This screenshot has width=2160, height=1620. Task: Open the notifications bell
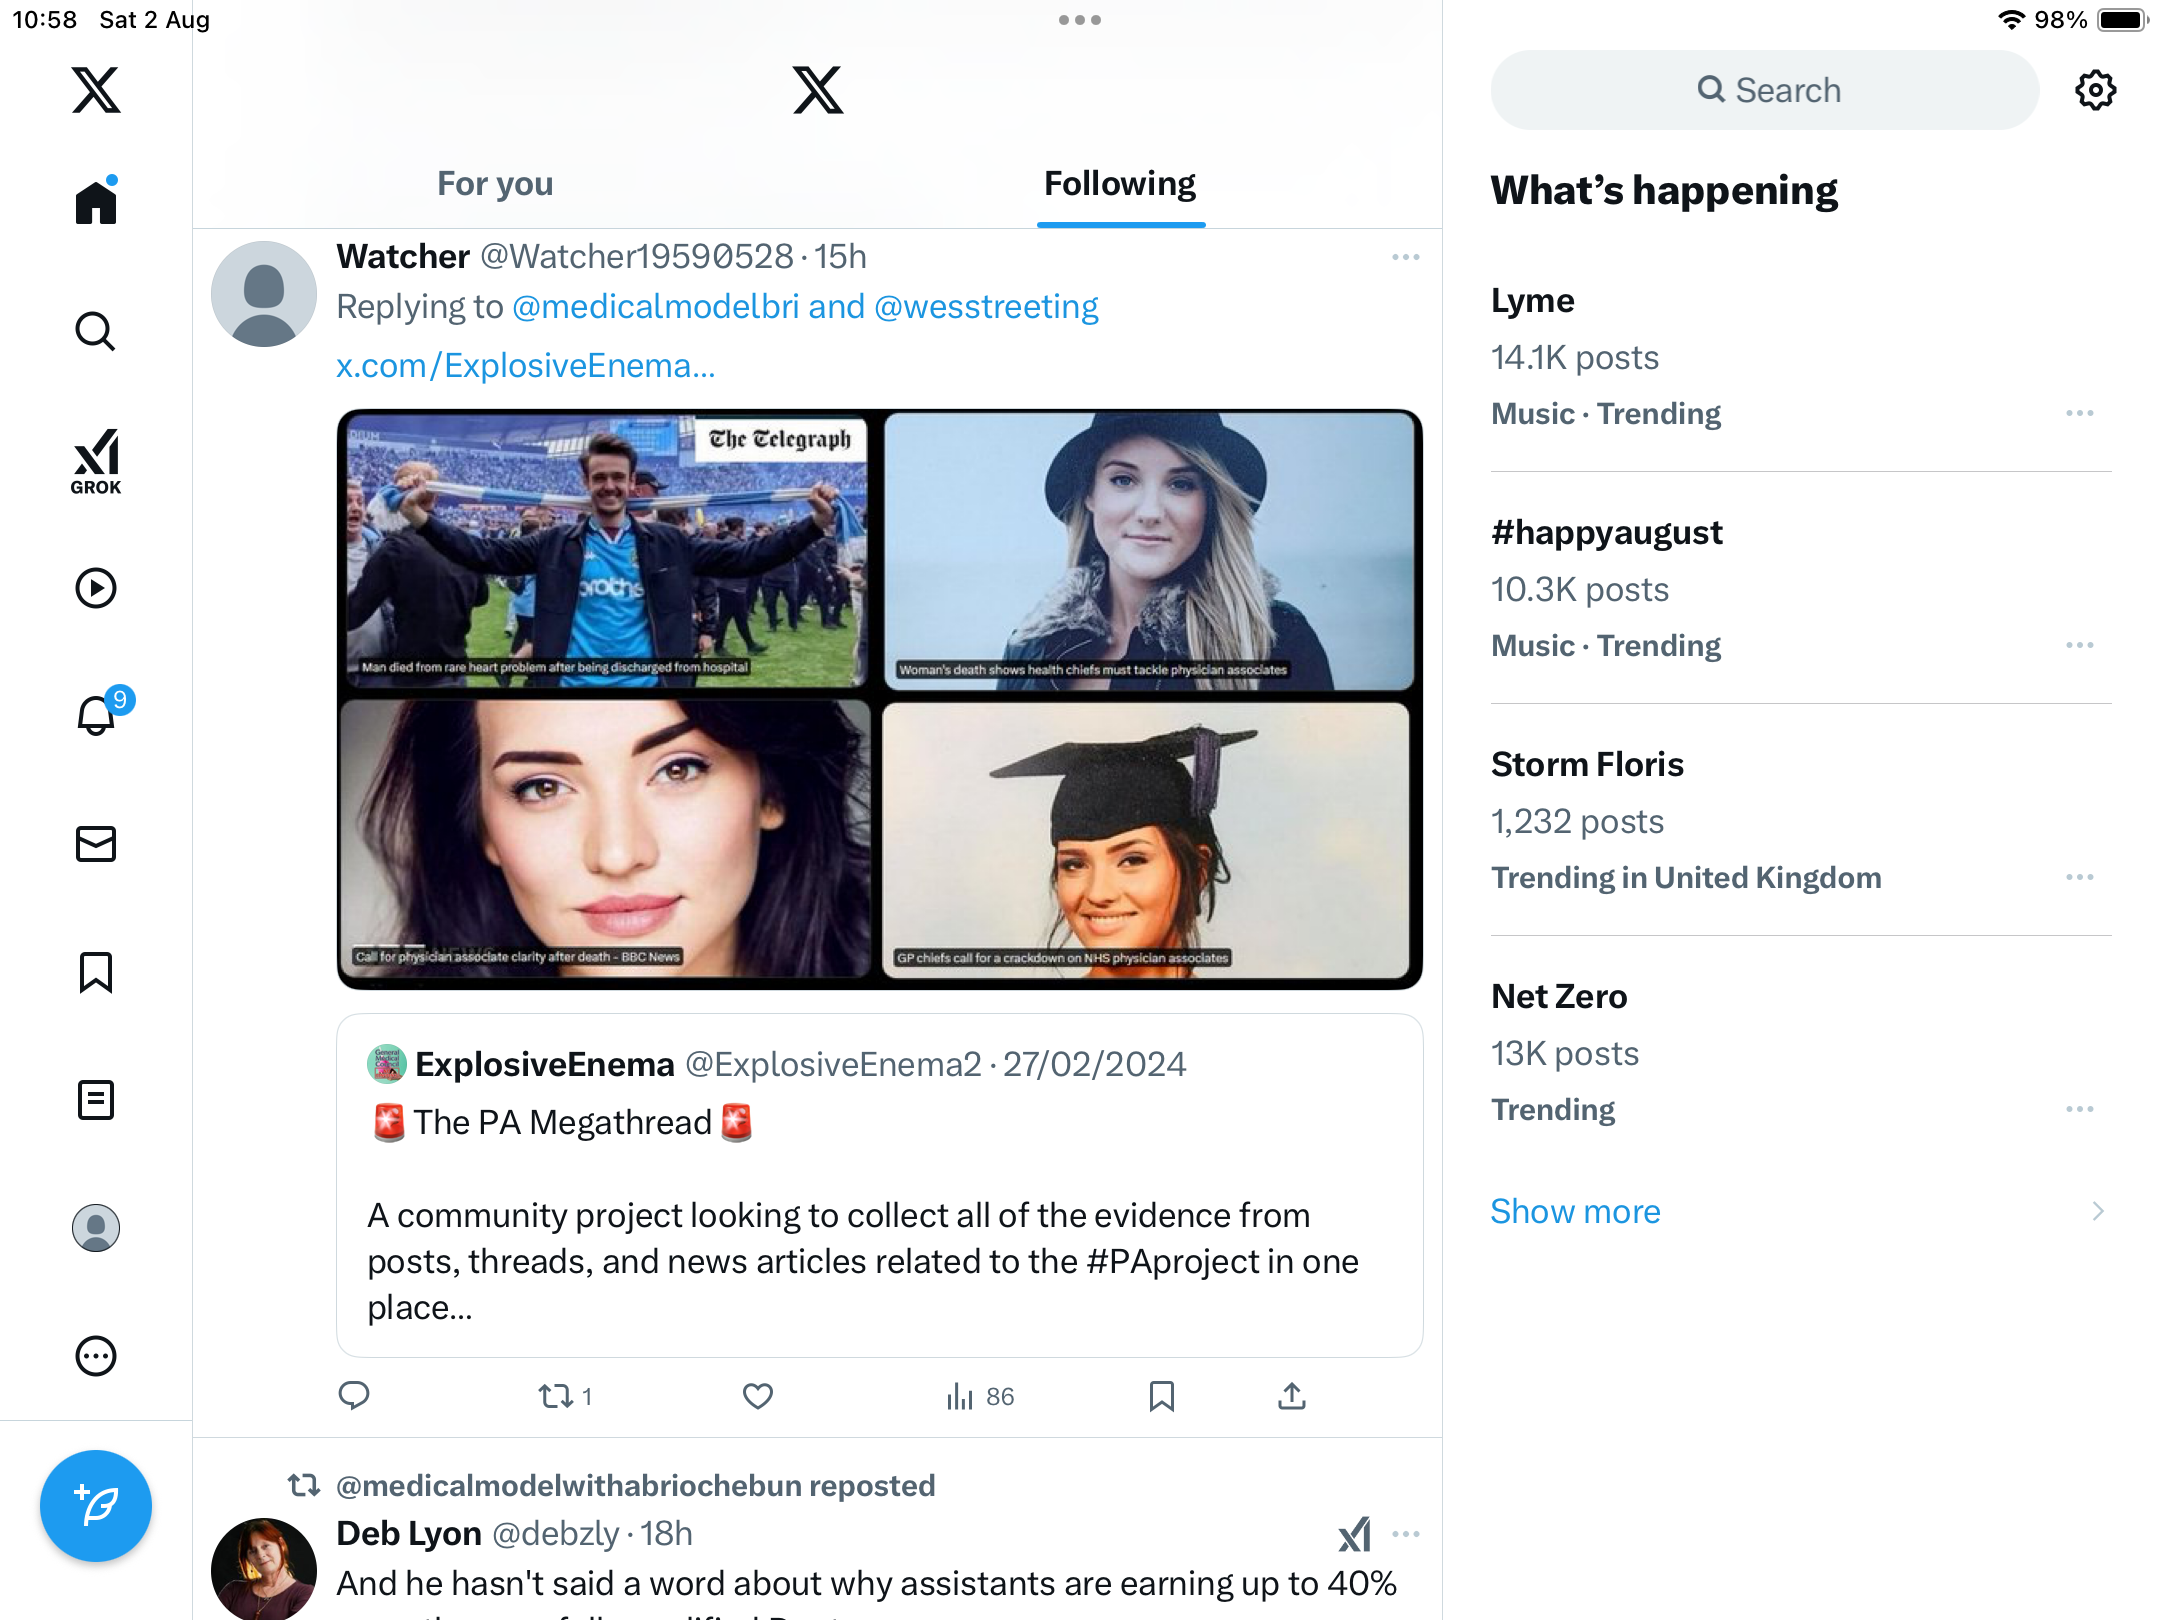pyautogui.click(x=96, y=716)
